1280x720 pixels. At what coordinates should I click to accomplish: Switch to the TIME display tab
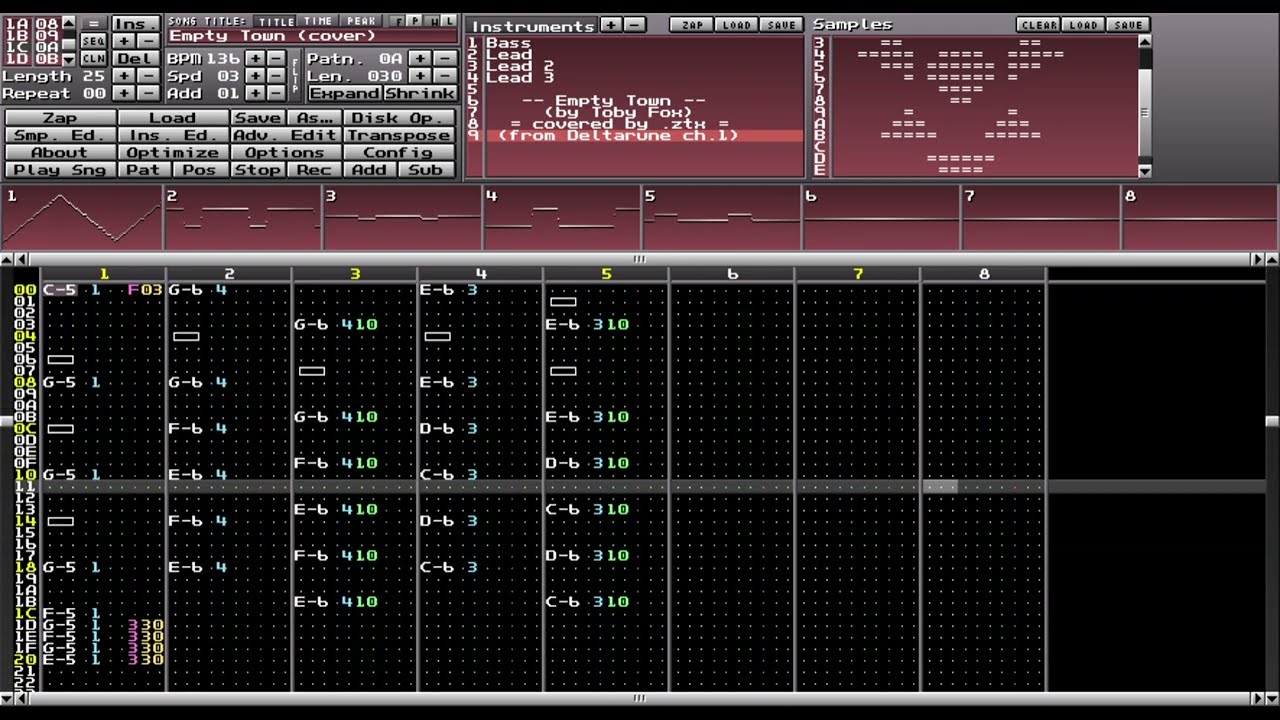318,21
